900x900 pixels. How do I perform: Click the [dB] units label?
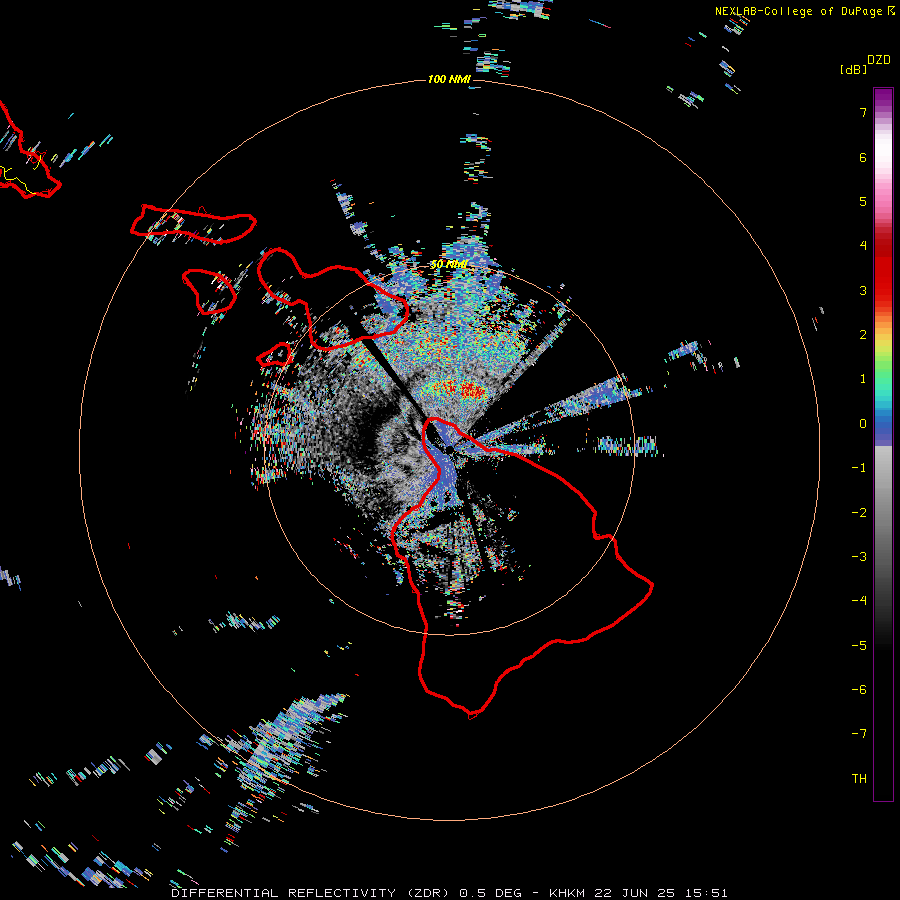coord(854,69)
